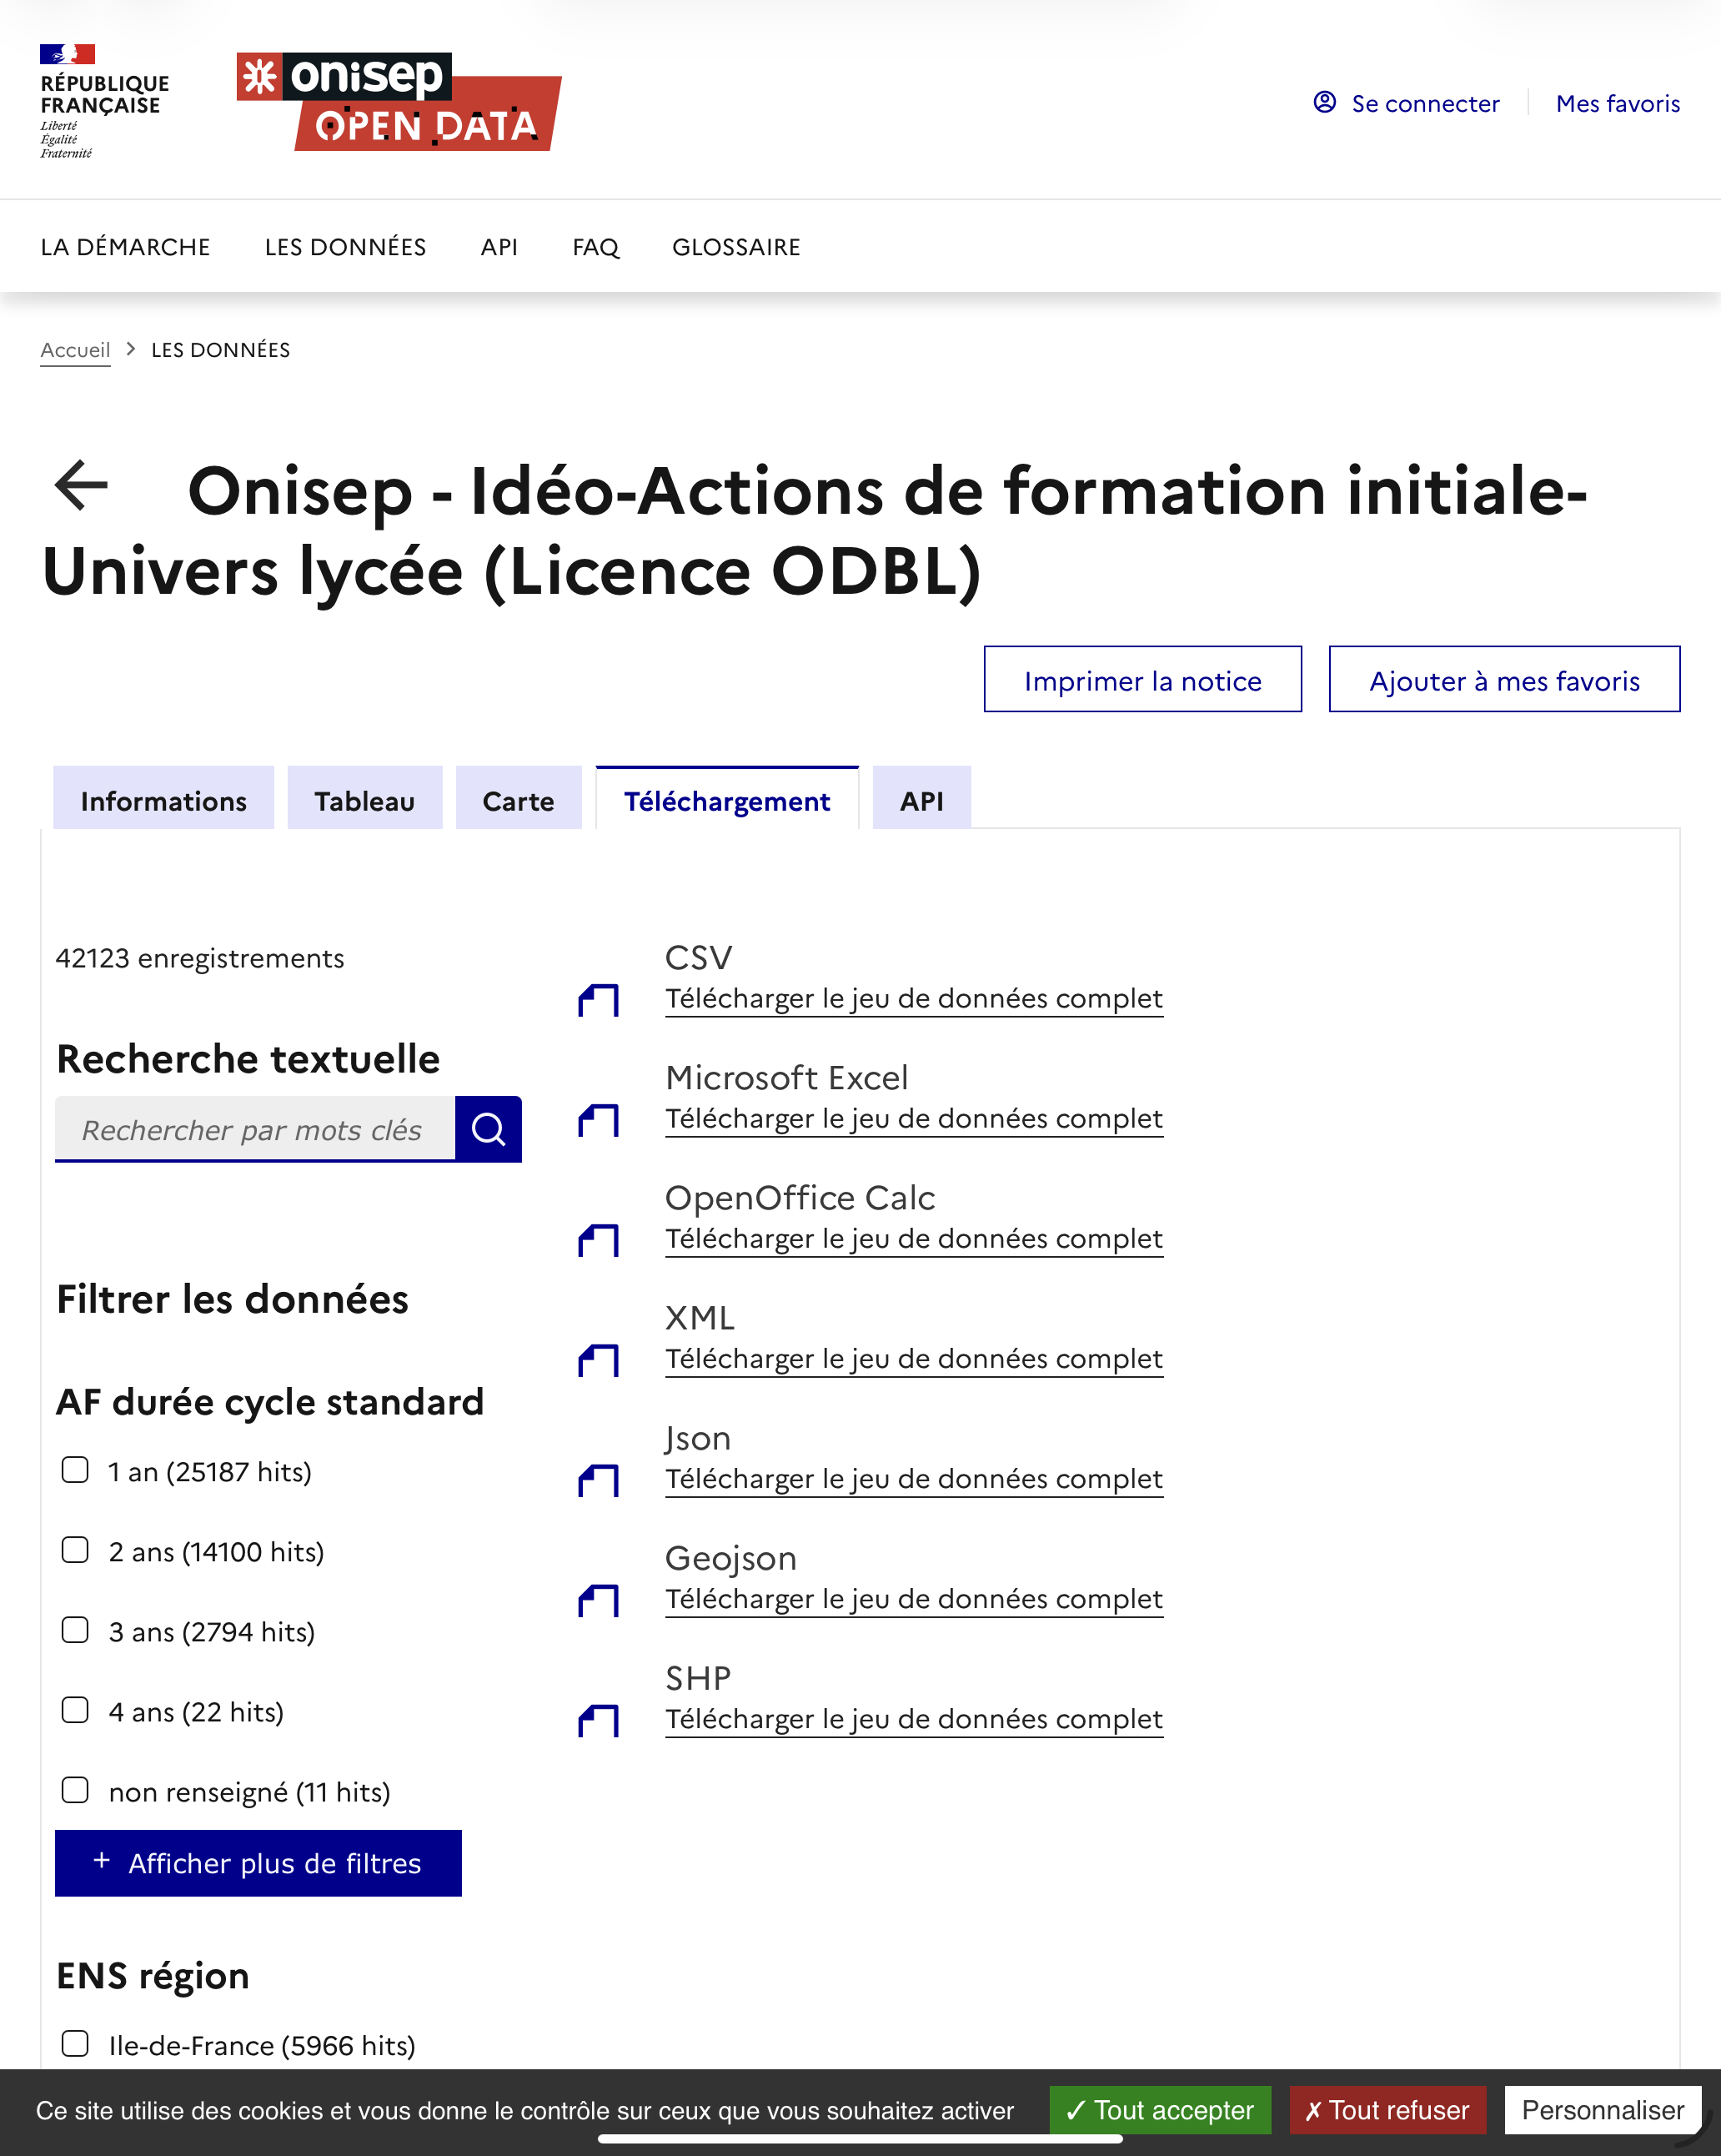
Task: Download the full Json dataset link
Action: pyautogui.click(x=913, y=1479)
